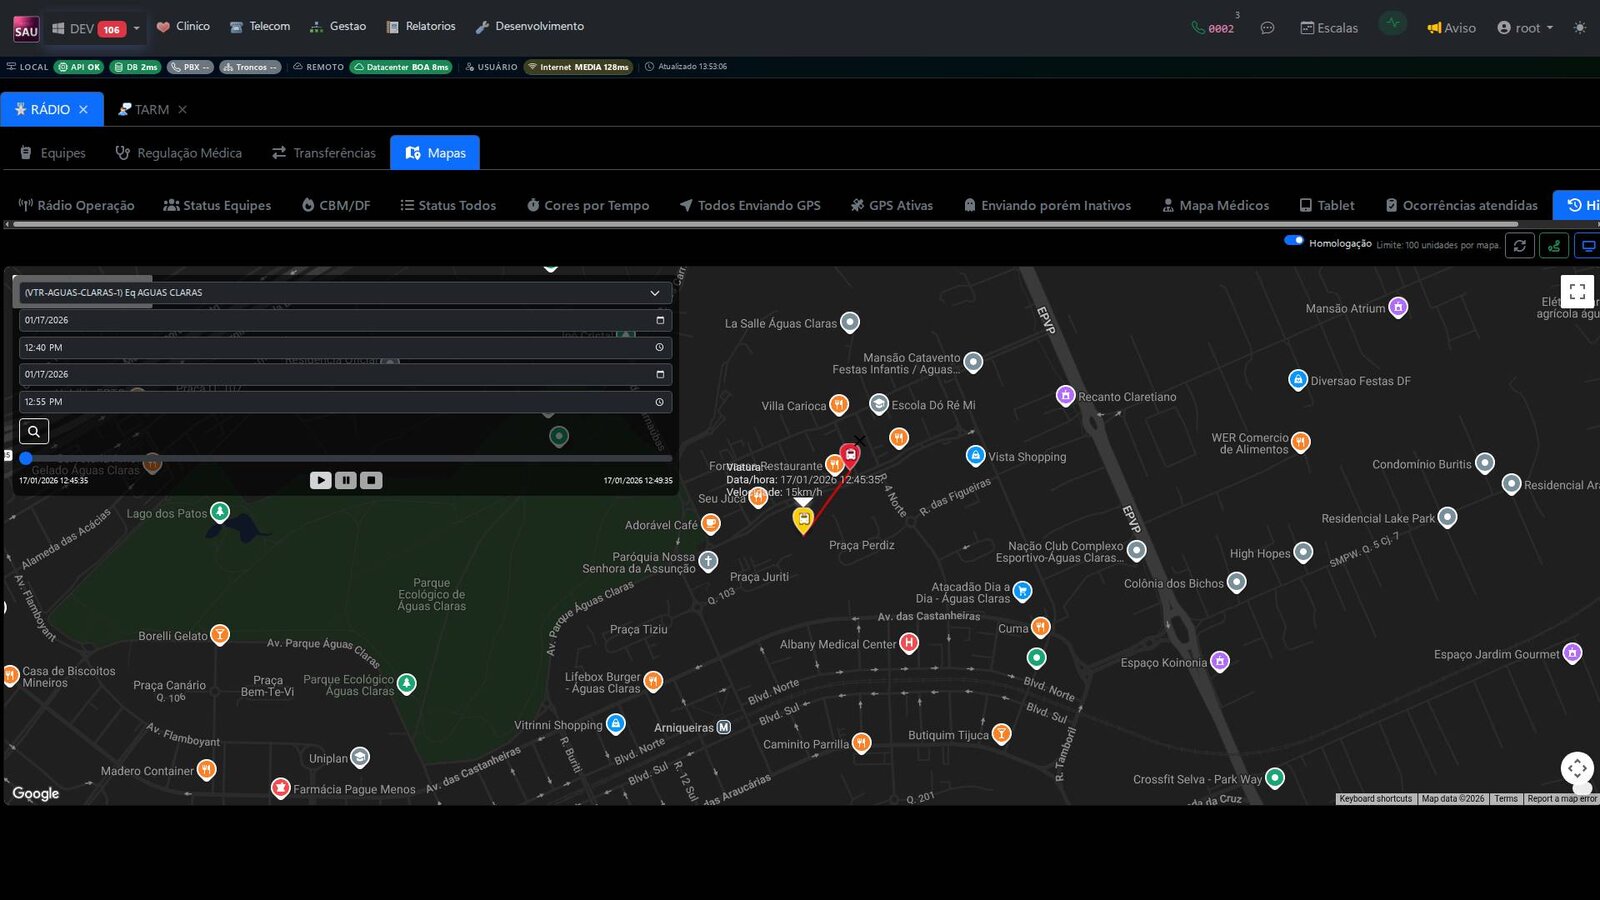1600x900 pixels.
Task: Click the refresh map icon button
Action: point(1520,246)
